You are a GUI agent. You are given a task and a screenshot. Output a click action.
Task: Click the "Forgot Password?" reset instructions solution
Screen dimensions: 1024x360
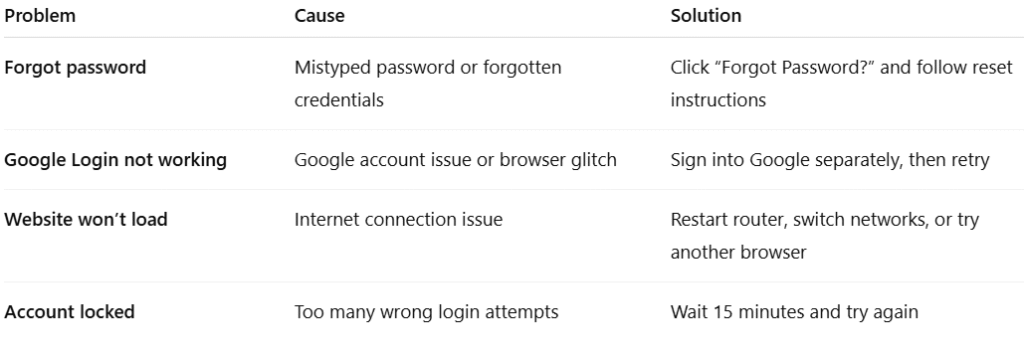[x=842, y=84]
